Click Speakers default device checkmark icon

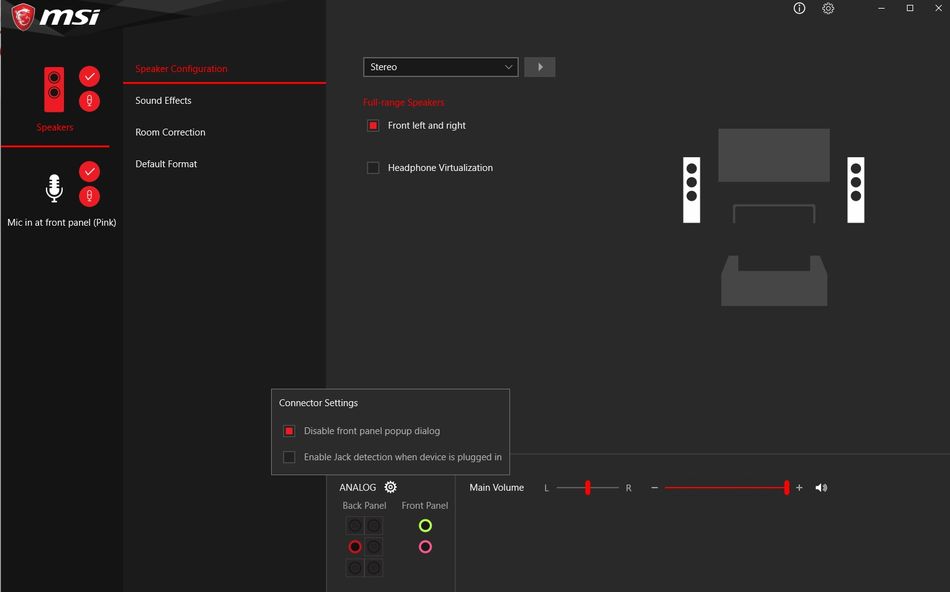click(x=90, y=76)
